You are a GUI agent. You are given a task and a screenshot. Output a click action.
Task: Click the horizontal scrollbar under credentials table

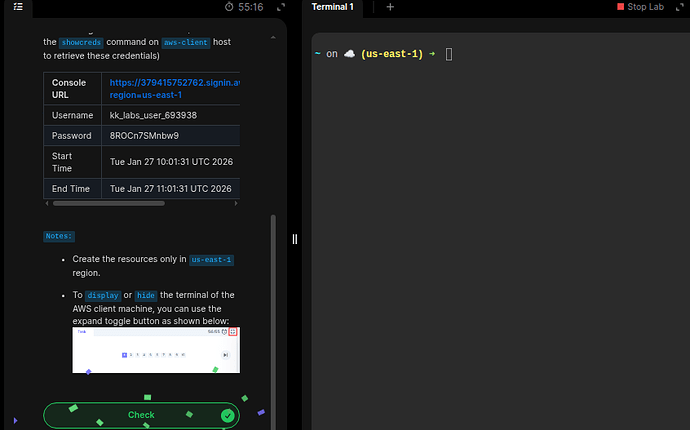pos(109,203)
